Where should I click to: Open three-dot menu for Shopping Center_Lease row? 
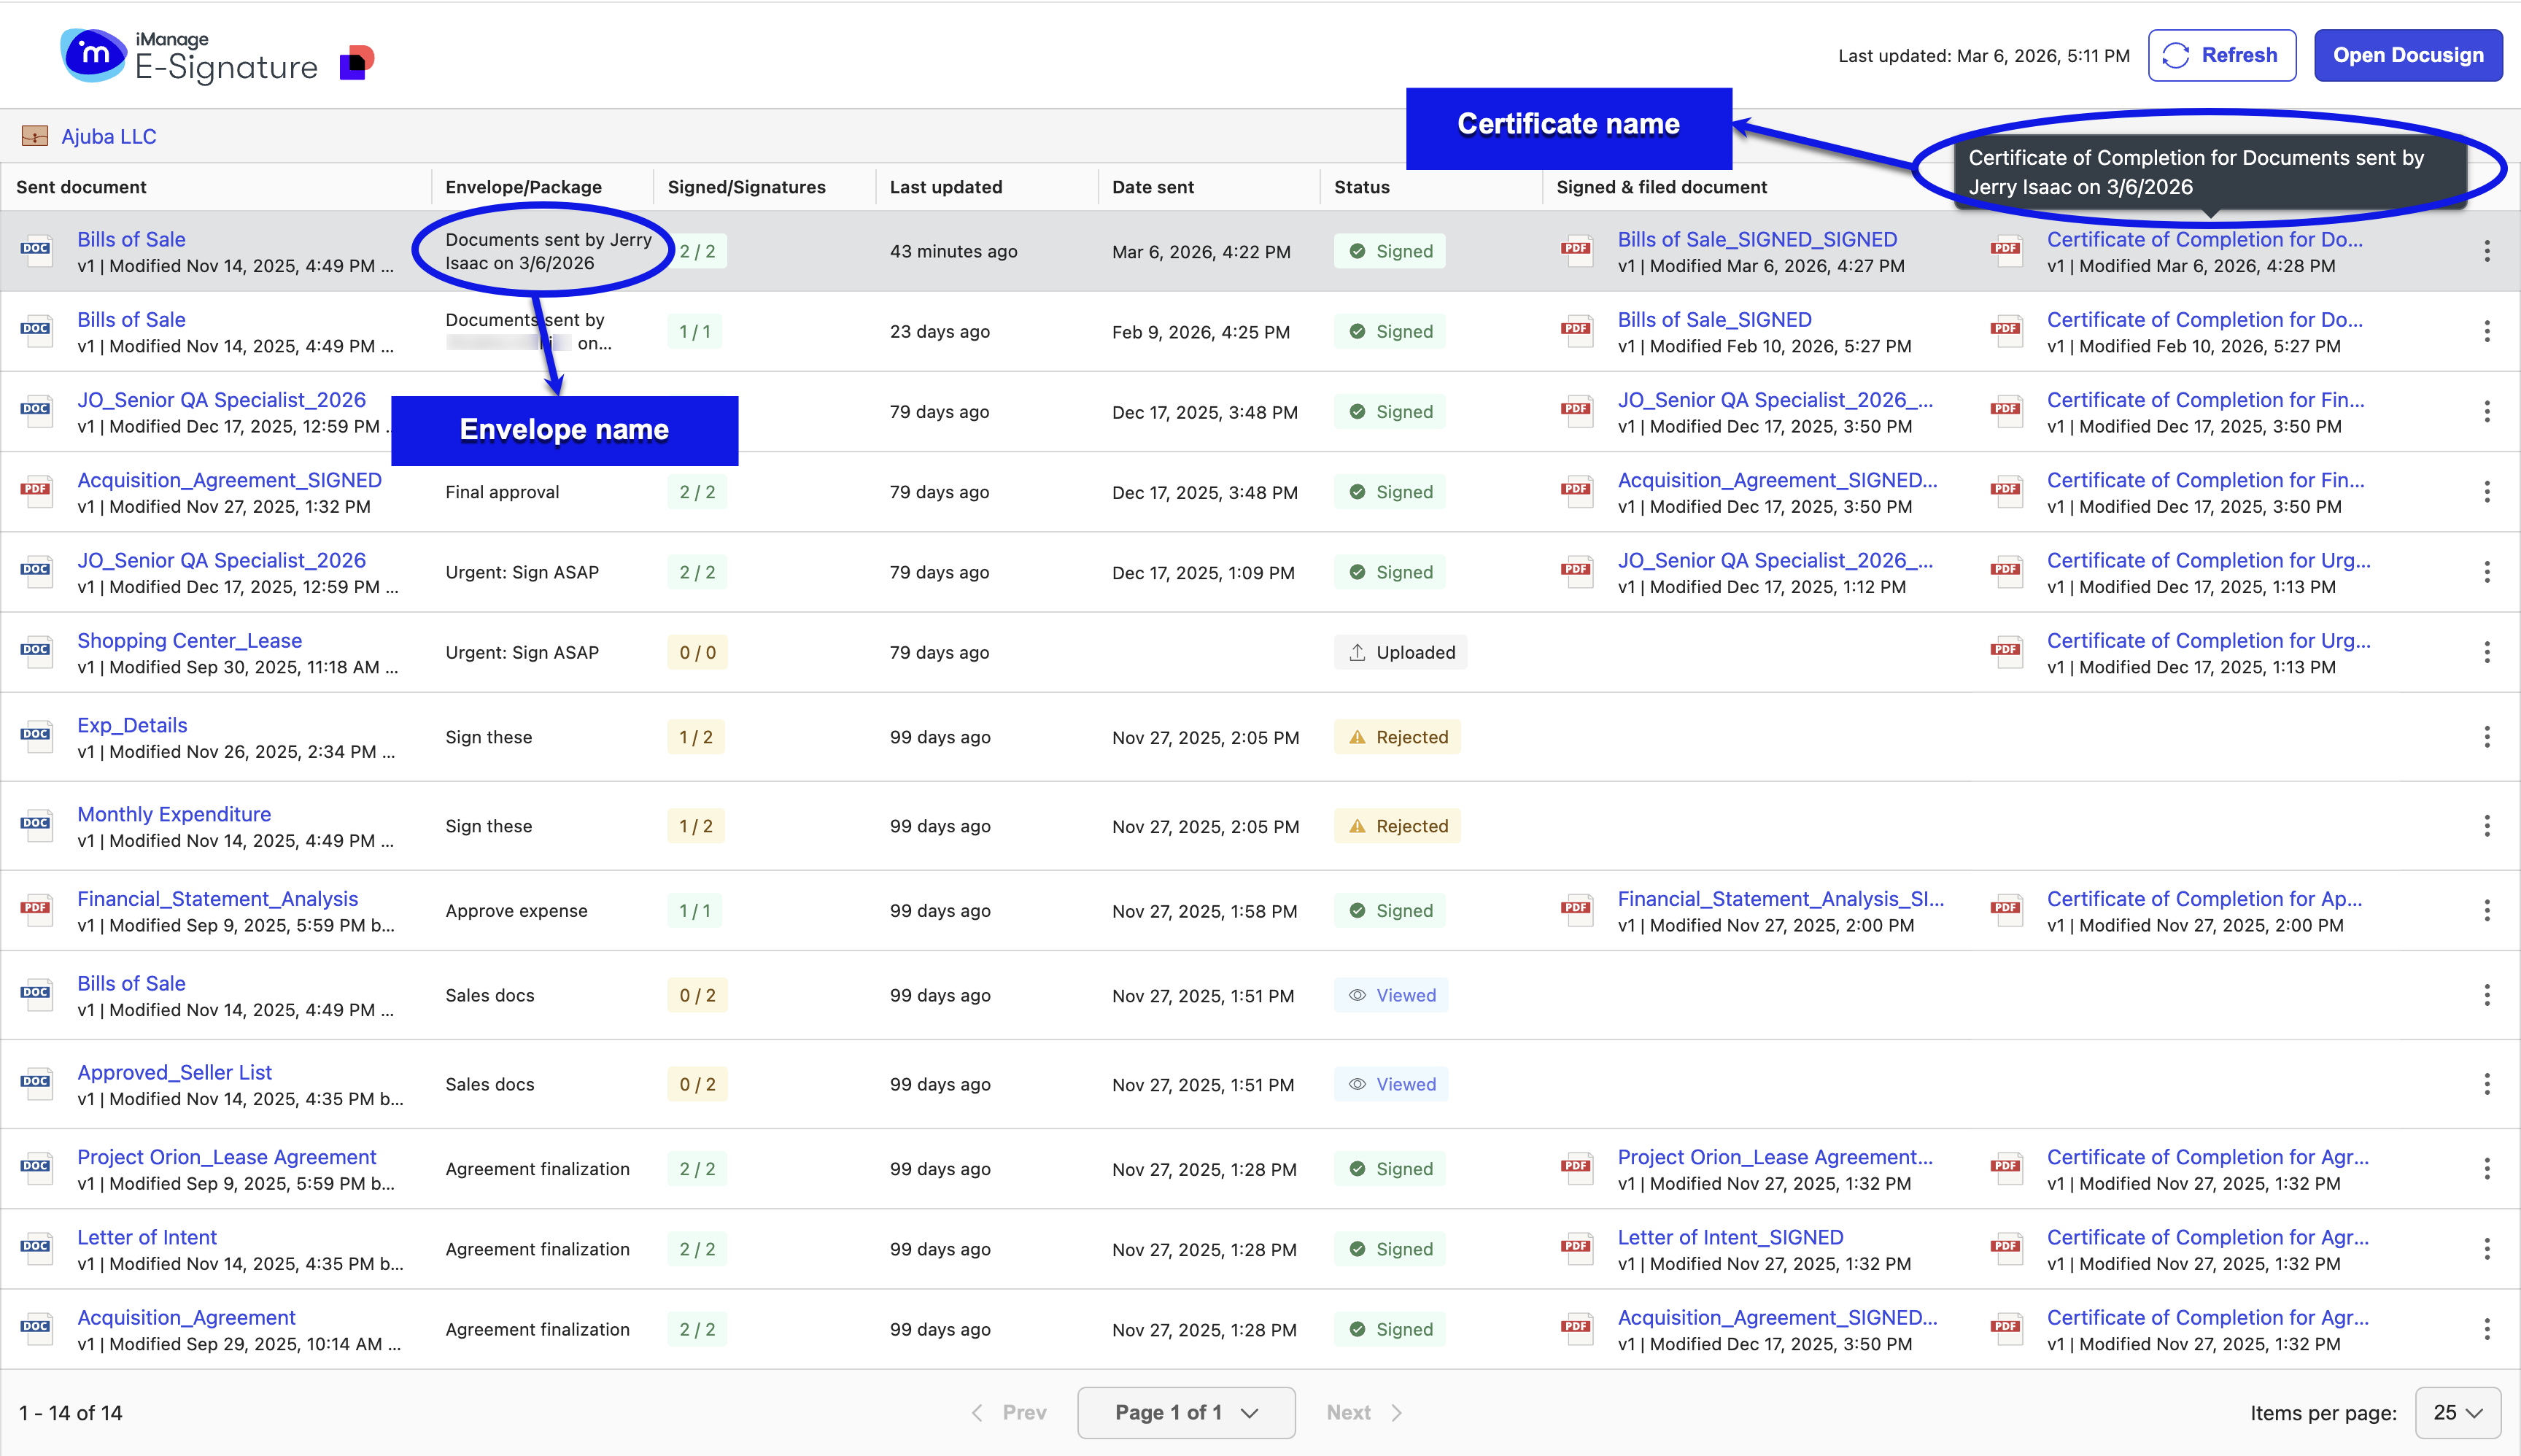[x=2486, y=653]
